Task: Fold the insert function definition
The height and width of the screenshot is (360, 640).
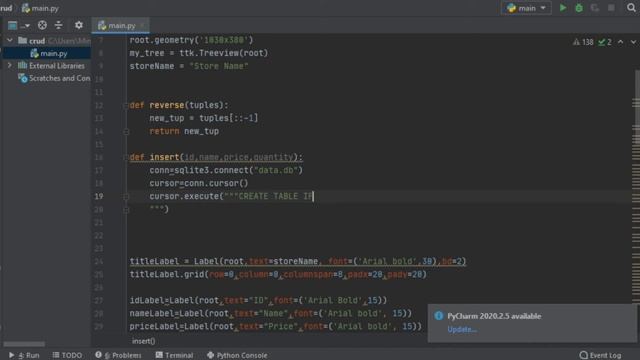Action: [126, 157]
